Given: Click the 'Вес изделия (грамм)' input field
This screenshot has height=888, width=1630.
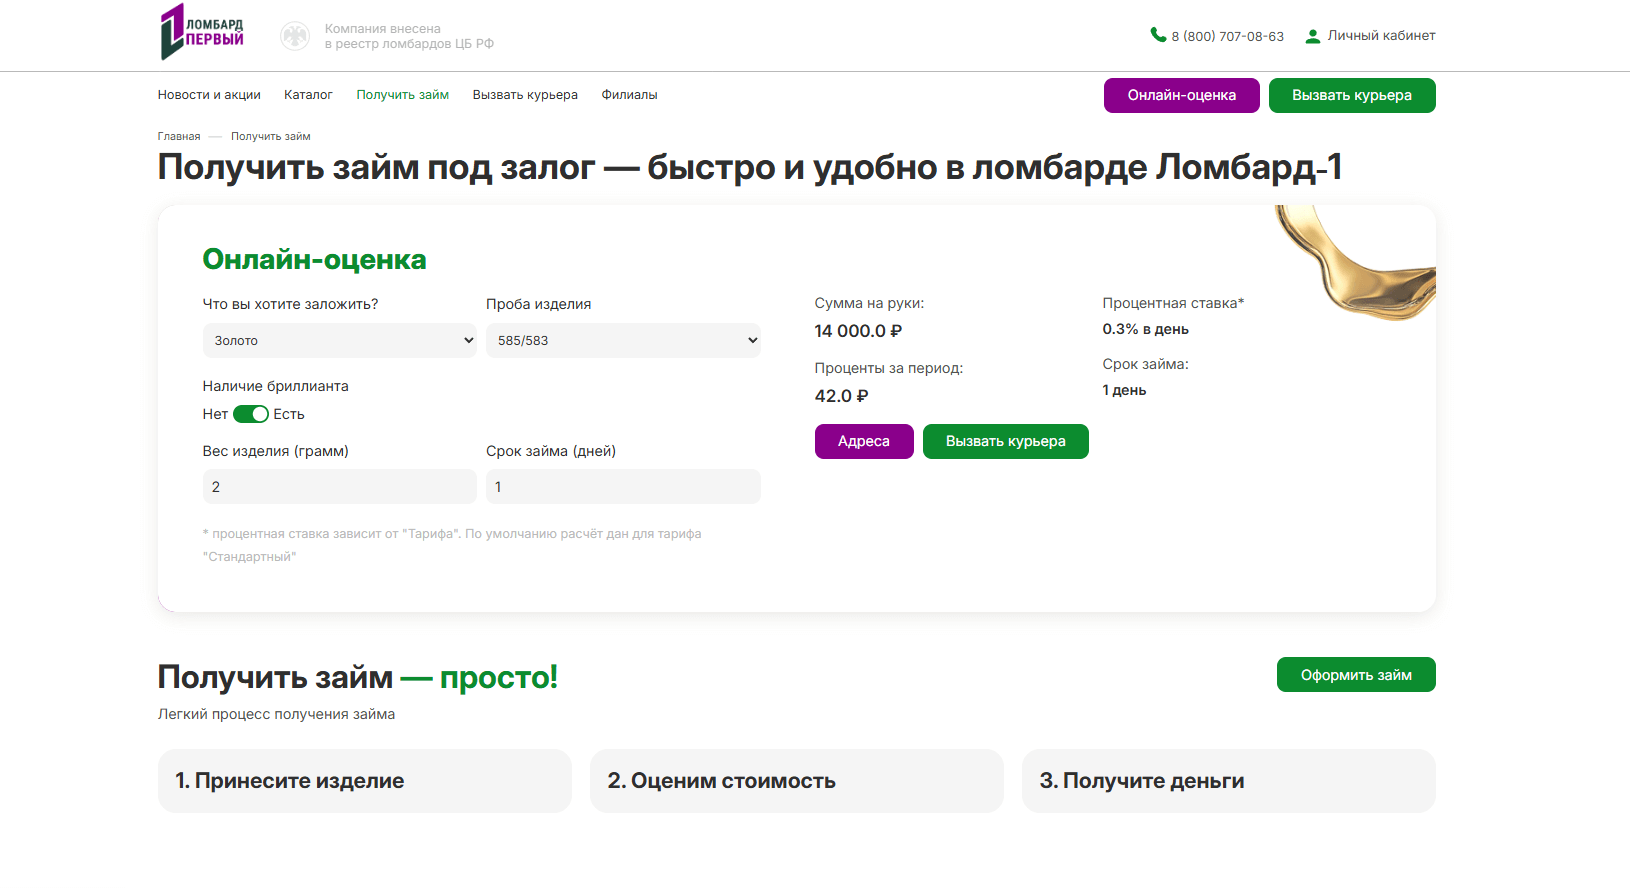Looking at the screenshot, I should coord(339,487).
